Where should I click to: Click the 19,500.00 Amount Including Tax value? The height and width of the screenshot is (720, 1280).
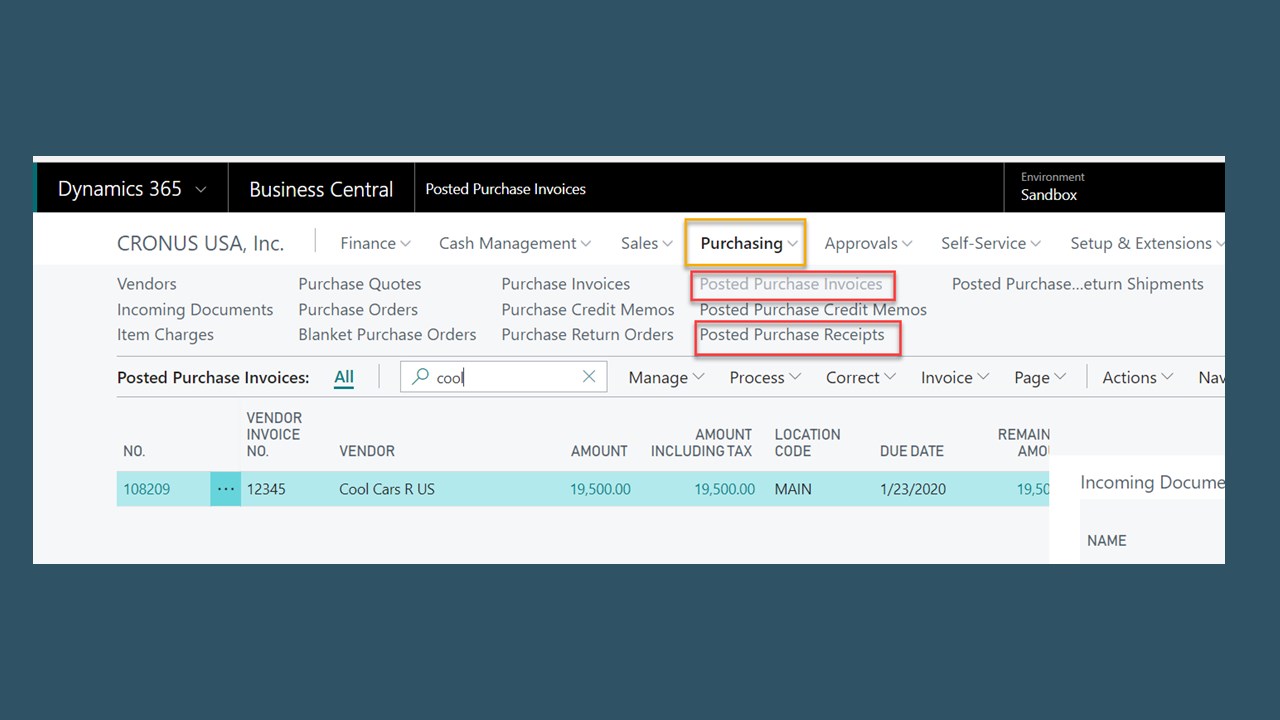pyautogui.click(x=725, y=489)
